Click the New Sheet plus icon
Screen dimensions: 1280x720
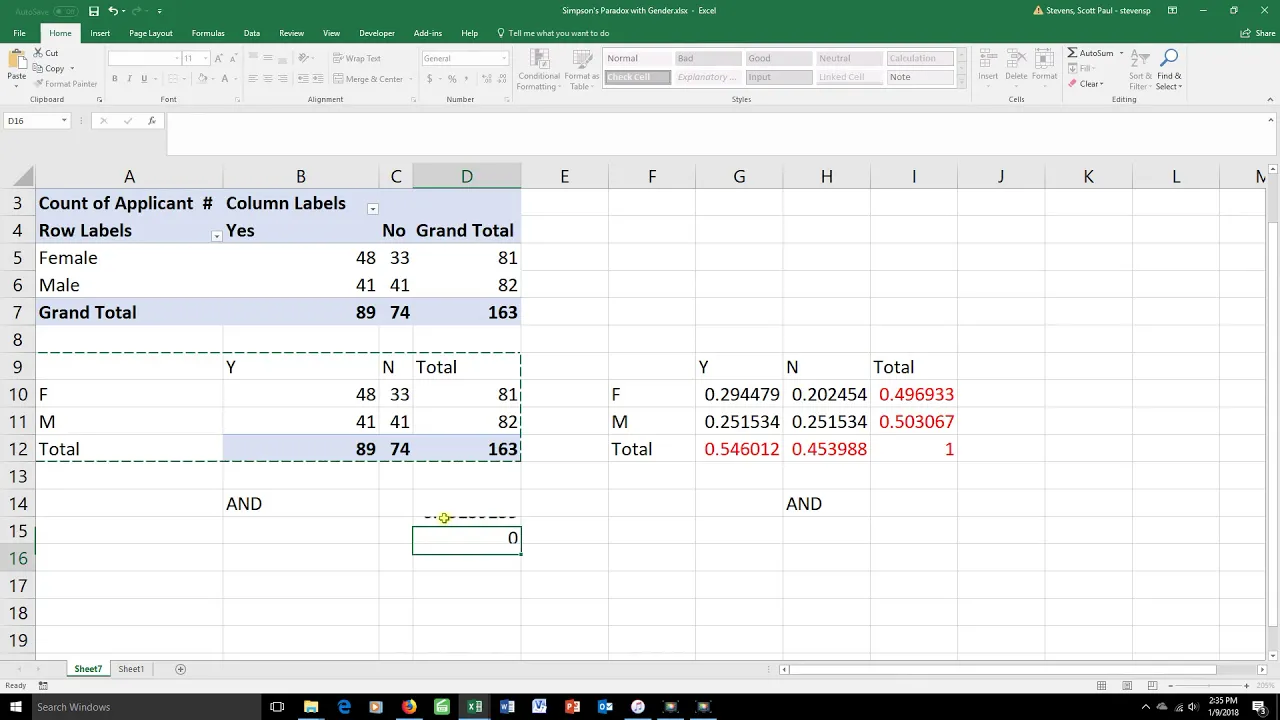(x=181, y=669)
